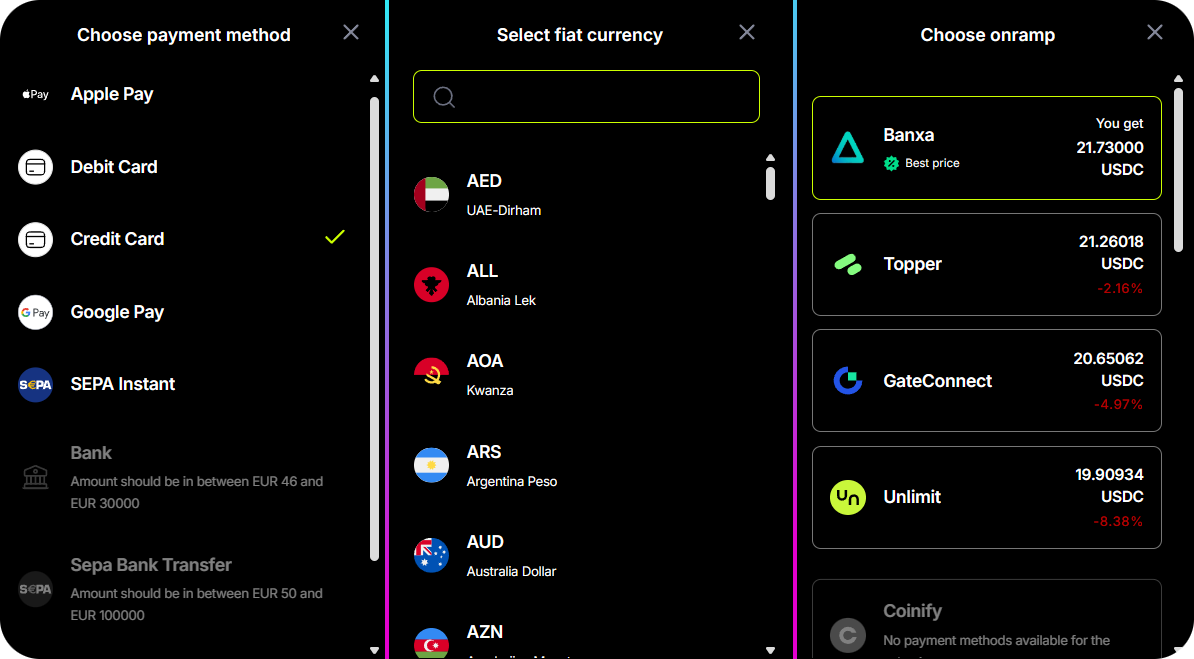The image size is (1194, 659).
Task: Pick Kwanza (AOA) from currency list
Action: pos(490,374)
